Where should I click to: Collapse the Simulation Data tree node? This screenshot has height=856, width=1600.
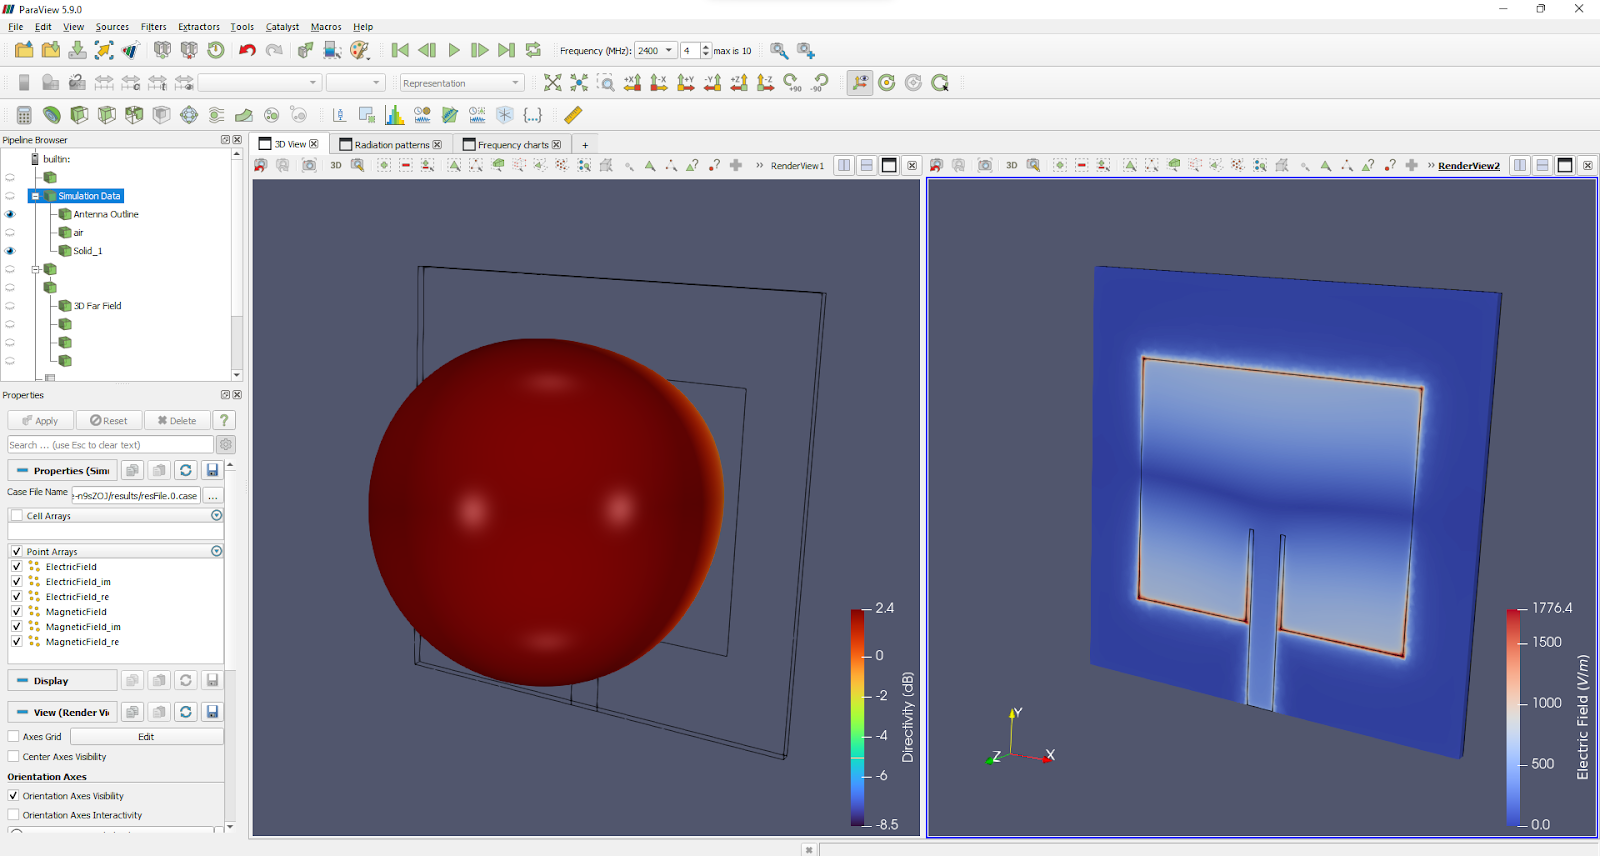click(35, 196)
